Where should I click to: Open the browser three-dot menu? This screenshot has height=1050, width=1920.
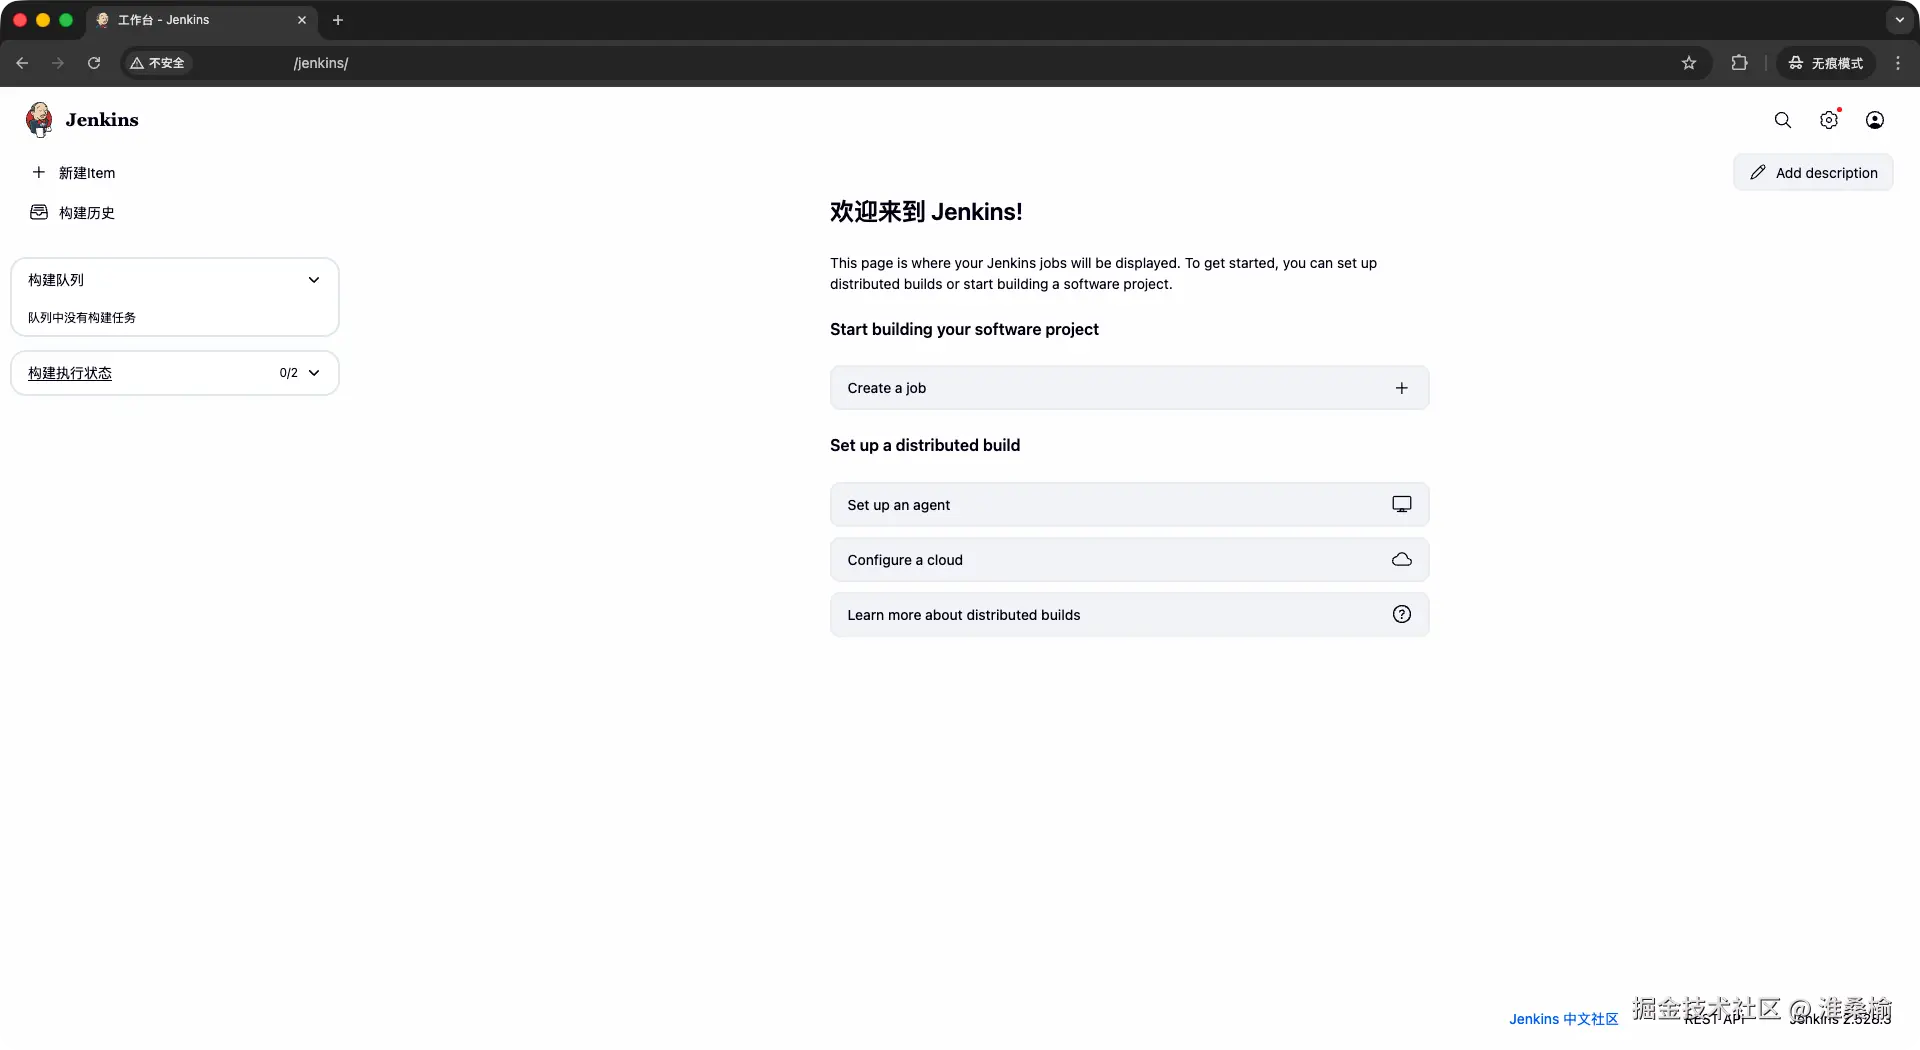coord(1898,63)
